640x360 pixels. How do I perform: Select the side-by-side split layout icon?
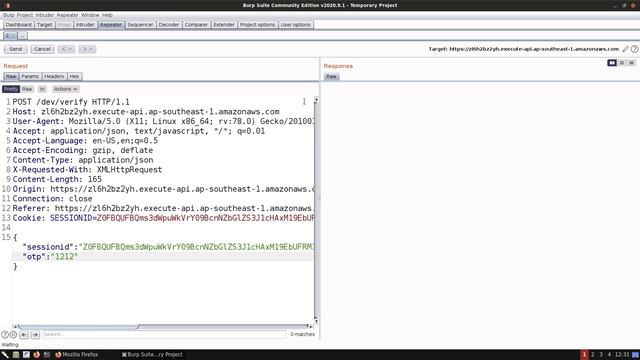(x=611, y=63)
